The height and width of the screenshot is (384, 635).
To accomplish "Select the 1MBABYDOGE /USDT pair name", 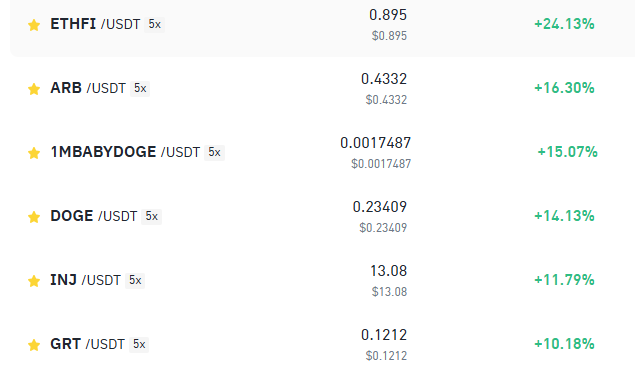I will coord(125,152).
